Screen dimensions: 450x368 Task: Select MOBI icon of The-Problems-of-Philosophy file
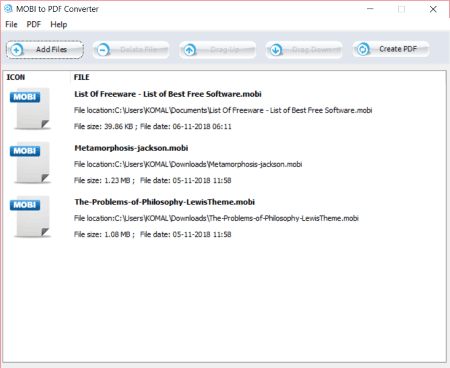coord(30,217)
